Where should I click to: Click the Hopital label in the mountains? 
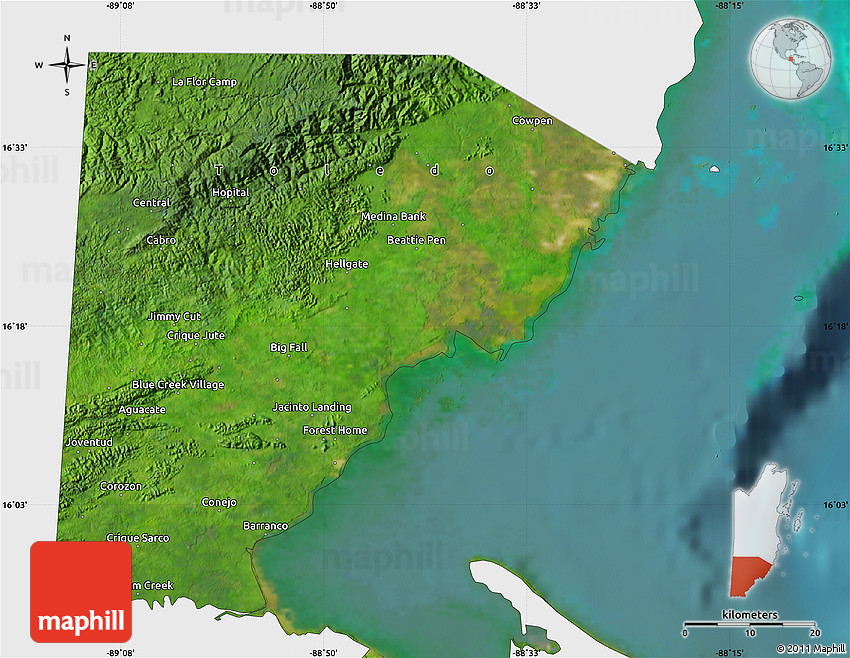click(231, 192)
